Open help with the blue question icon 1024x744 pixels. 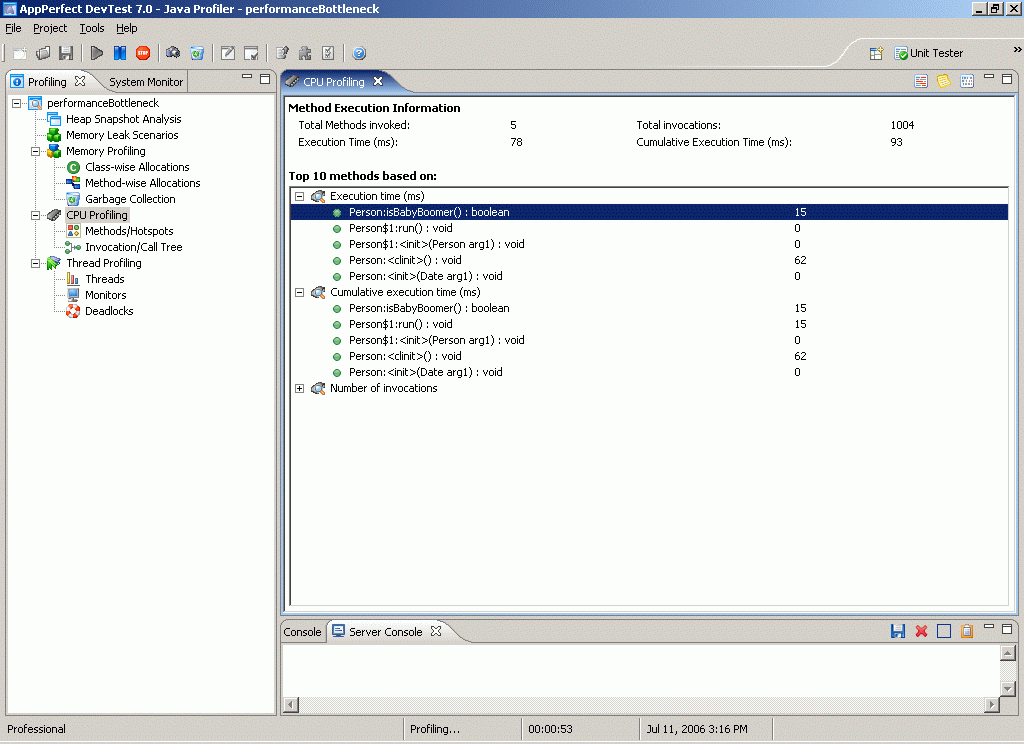(359, 54)
